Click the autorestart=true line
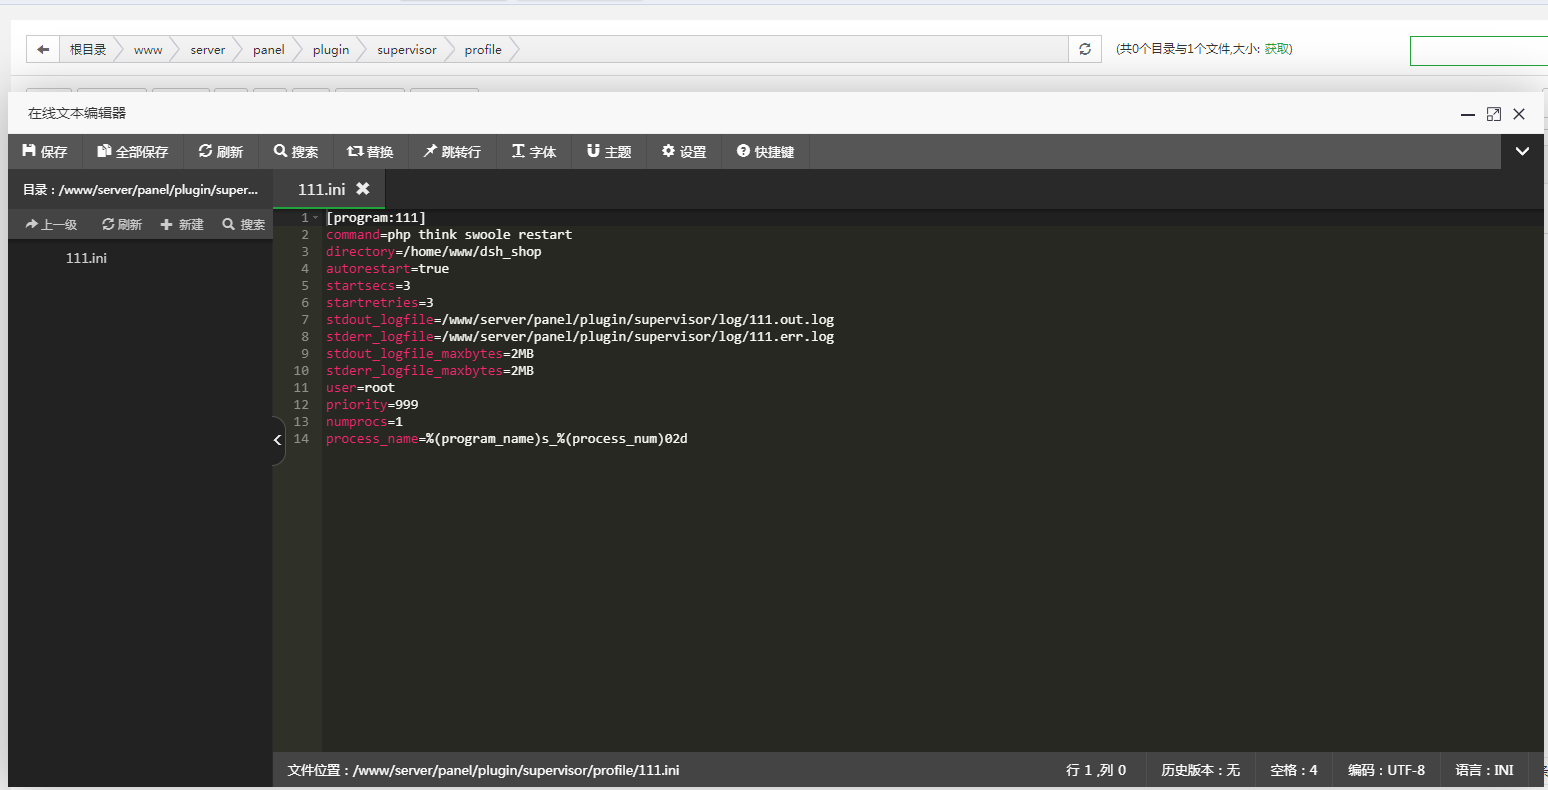The height and width of the screenshot is (790, 1548). click(x=387, y=269)
